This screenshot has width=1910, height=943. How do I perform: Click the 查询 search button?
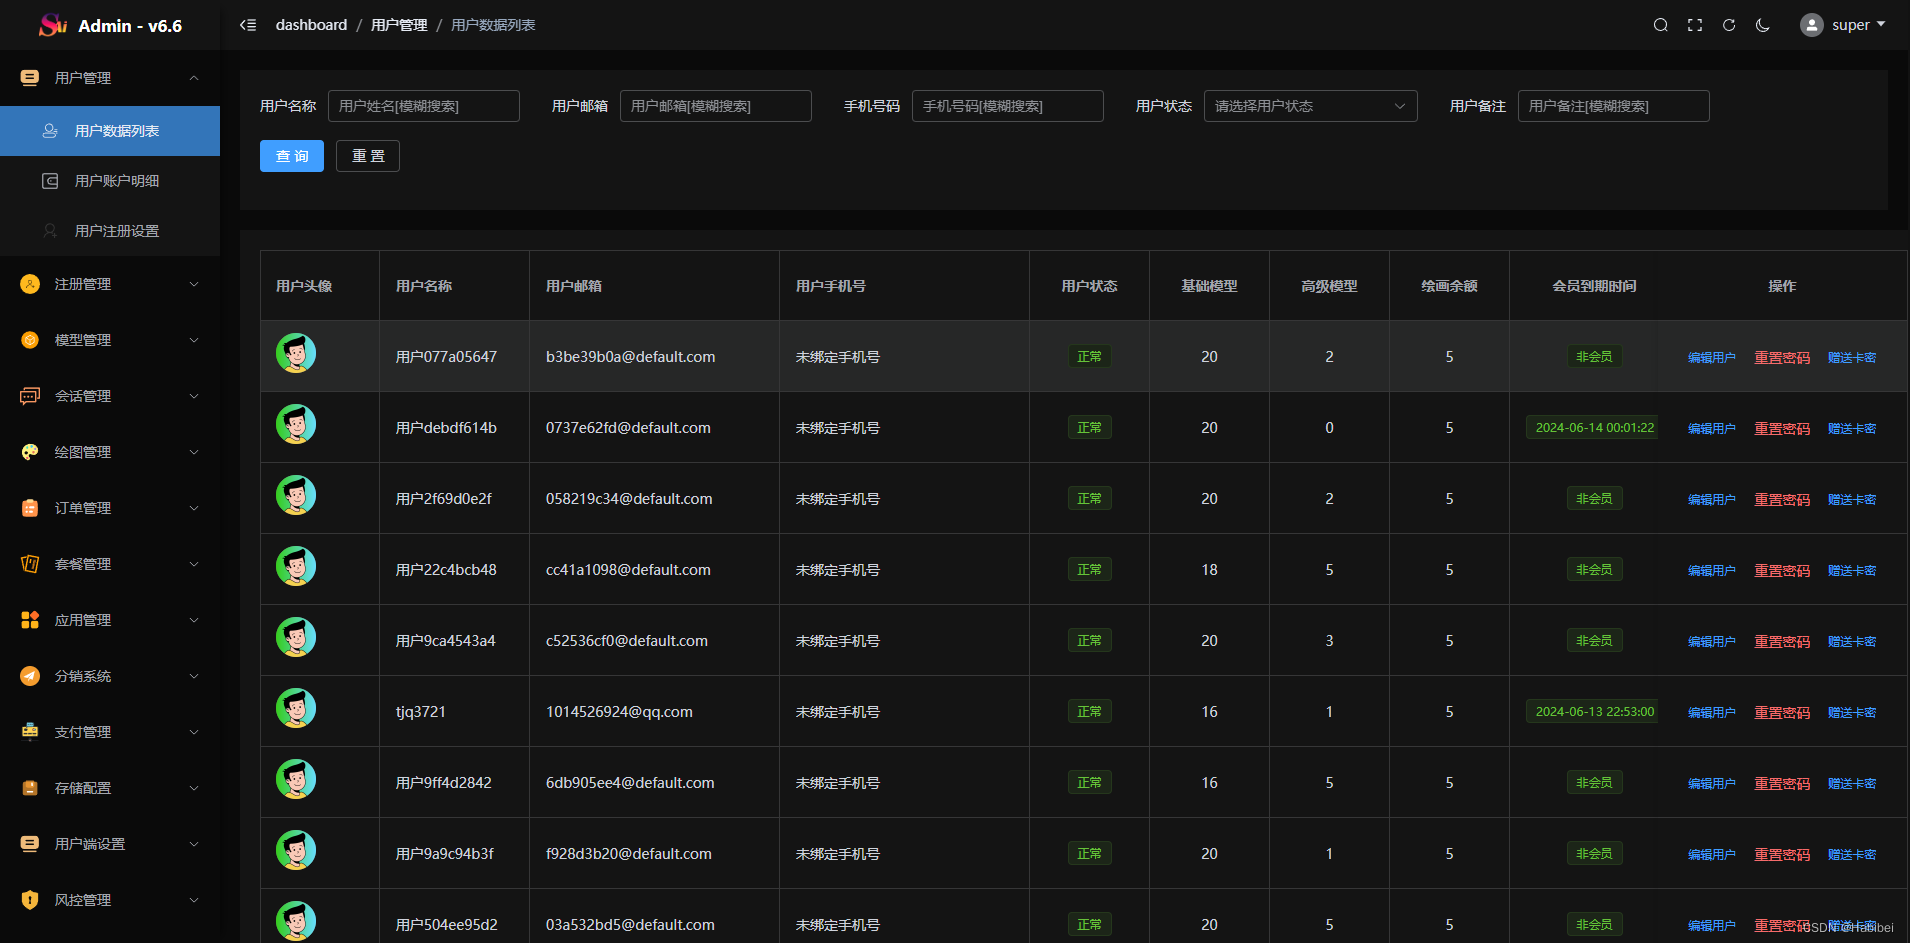[292, 156]
